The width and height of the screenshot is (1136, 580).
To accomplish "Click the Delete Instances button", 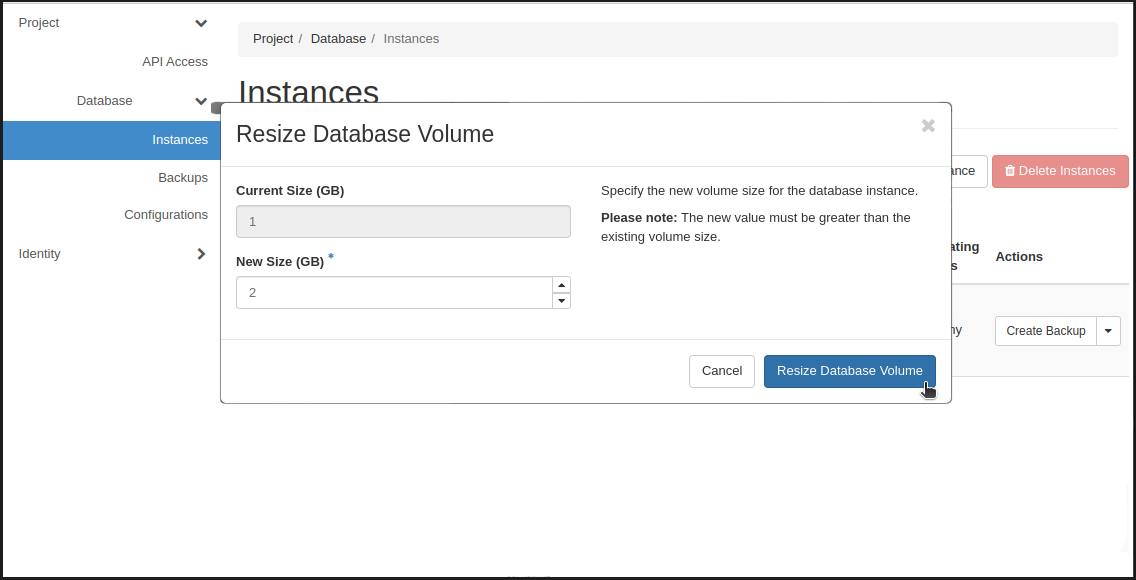I will [x=1060, y=171].
